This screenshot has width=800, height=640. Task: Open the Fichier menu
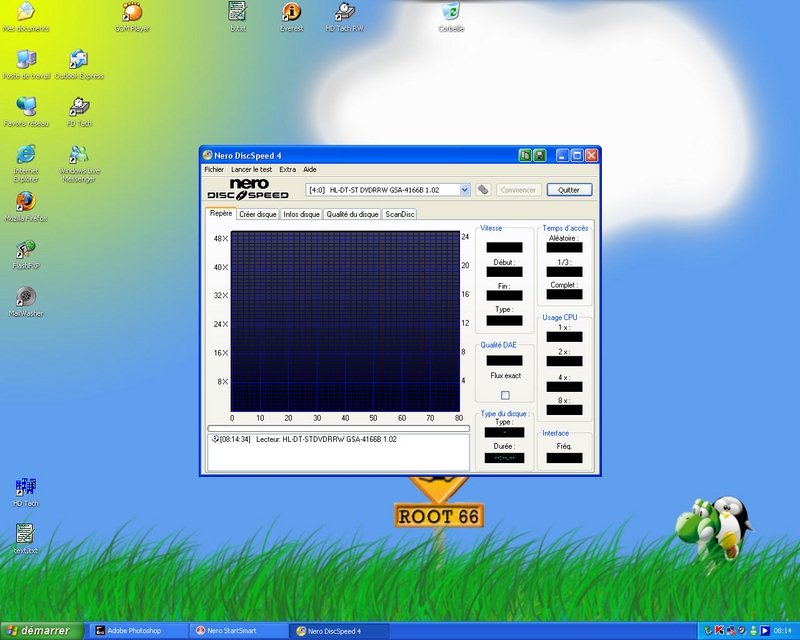pyautogui.click(x=214, y=169)
